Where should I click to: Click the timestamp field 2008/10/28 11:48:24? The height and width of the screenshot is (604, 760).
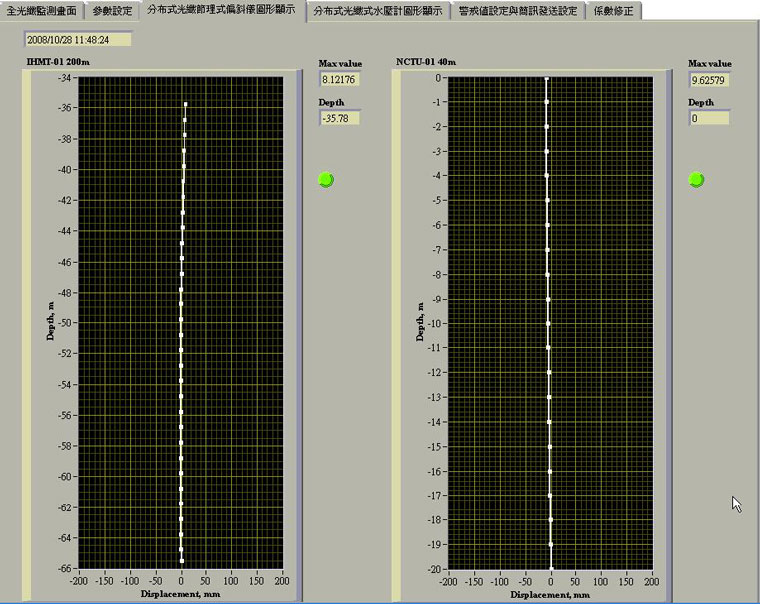pos(78,40)
